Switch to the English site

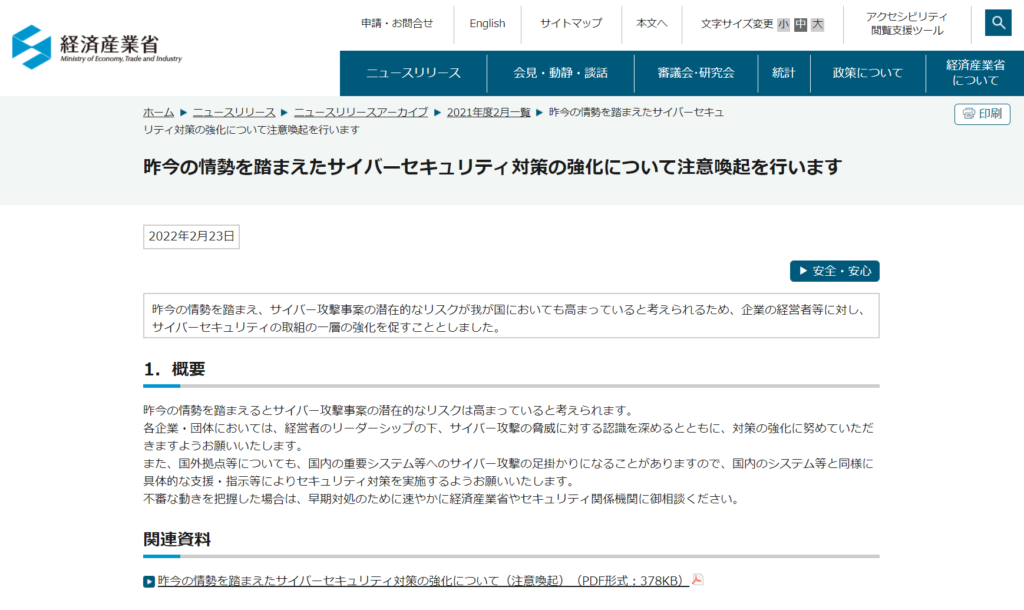coord(487,24)
